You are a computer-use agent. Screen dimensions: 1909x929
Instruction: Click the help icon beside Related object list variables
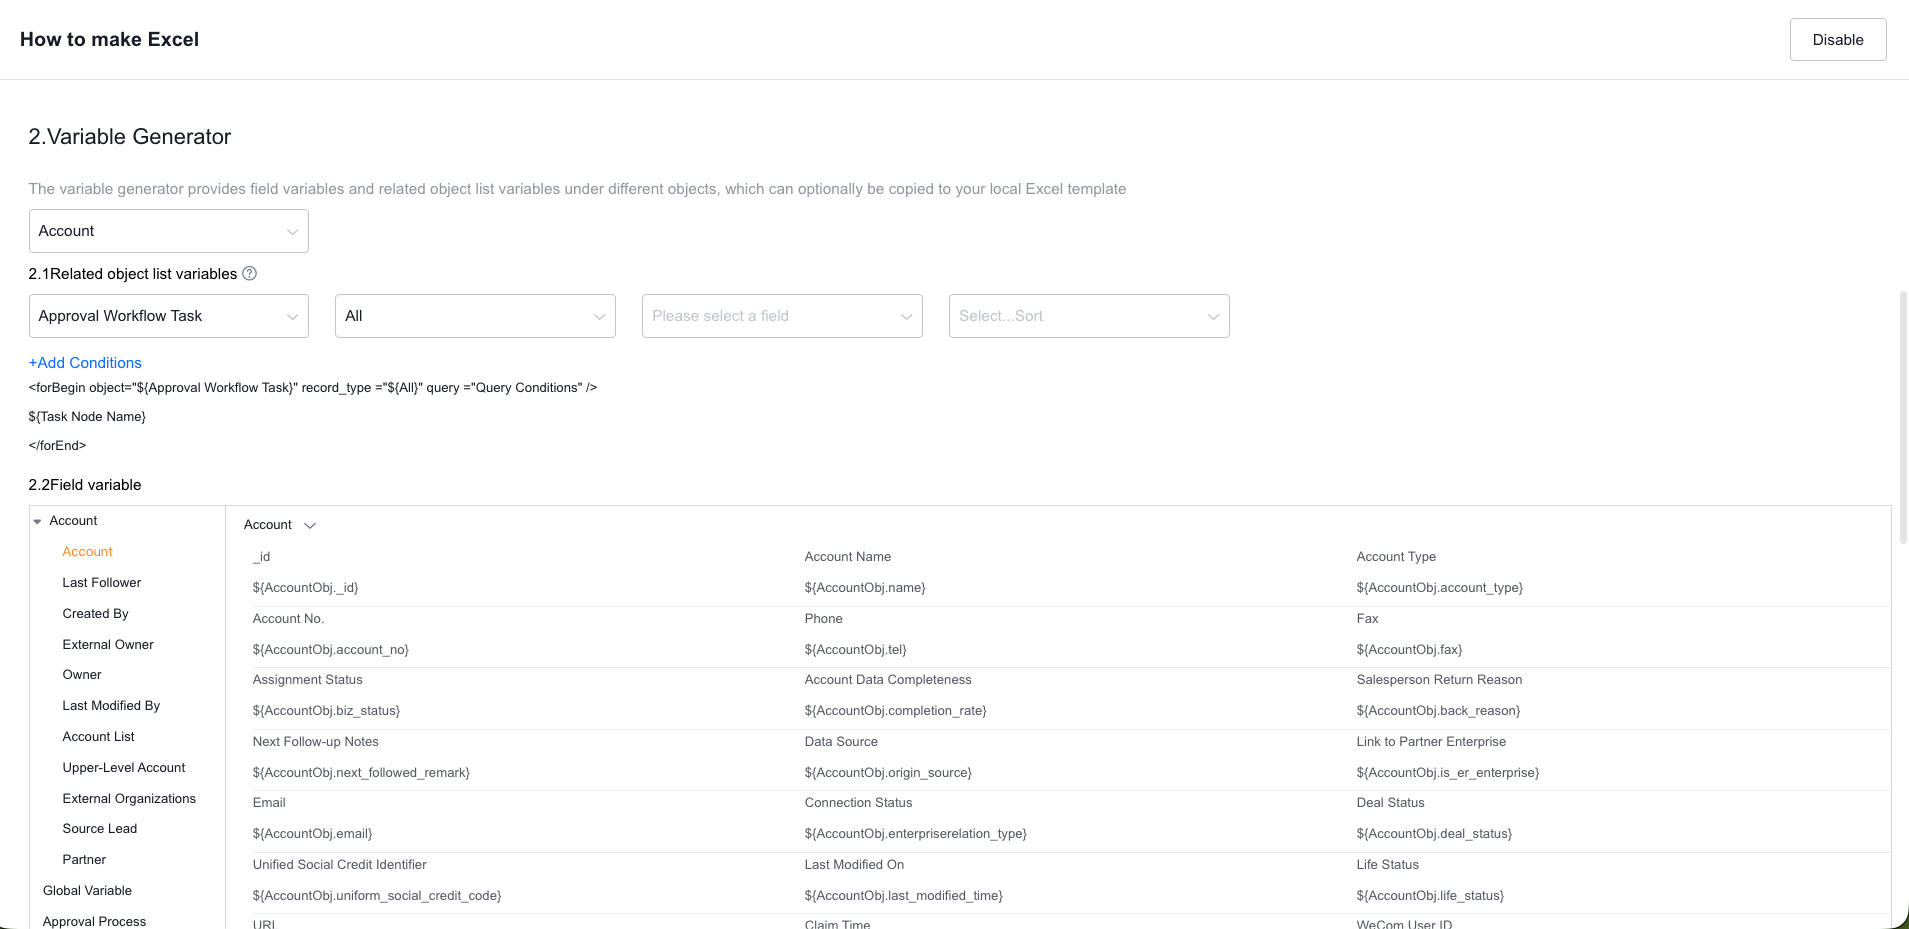point(250,273)
